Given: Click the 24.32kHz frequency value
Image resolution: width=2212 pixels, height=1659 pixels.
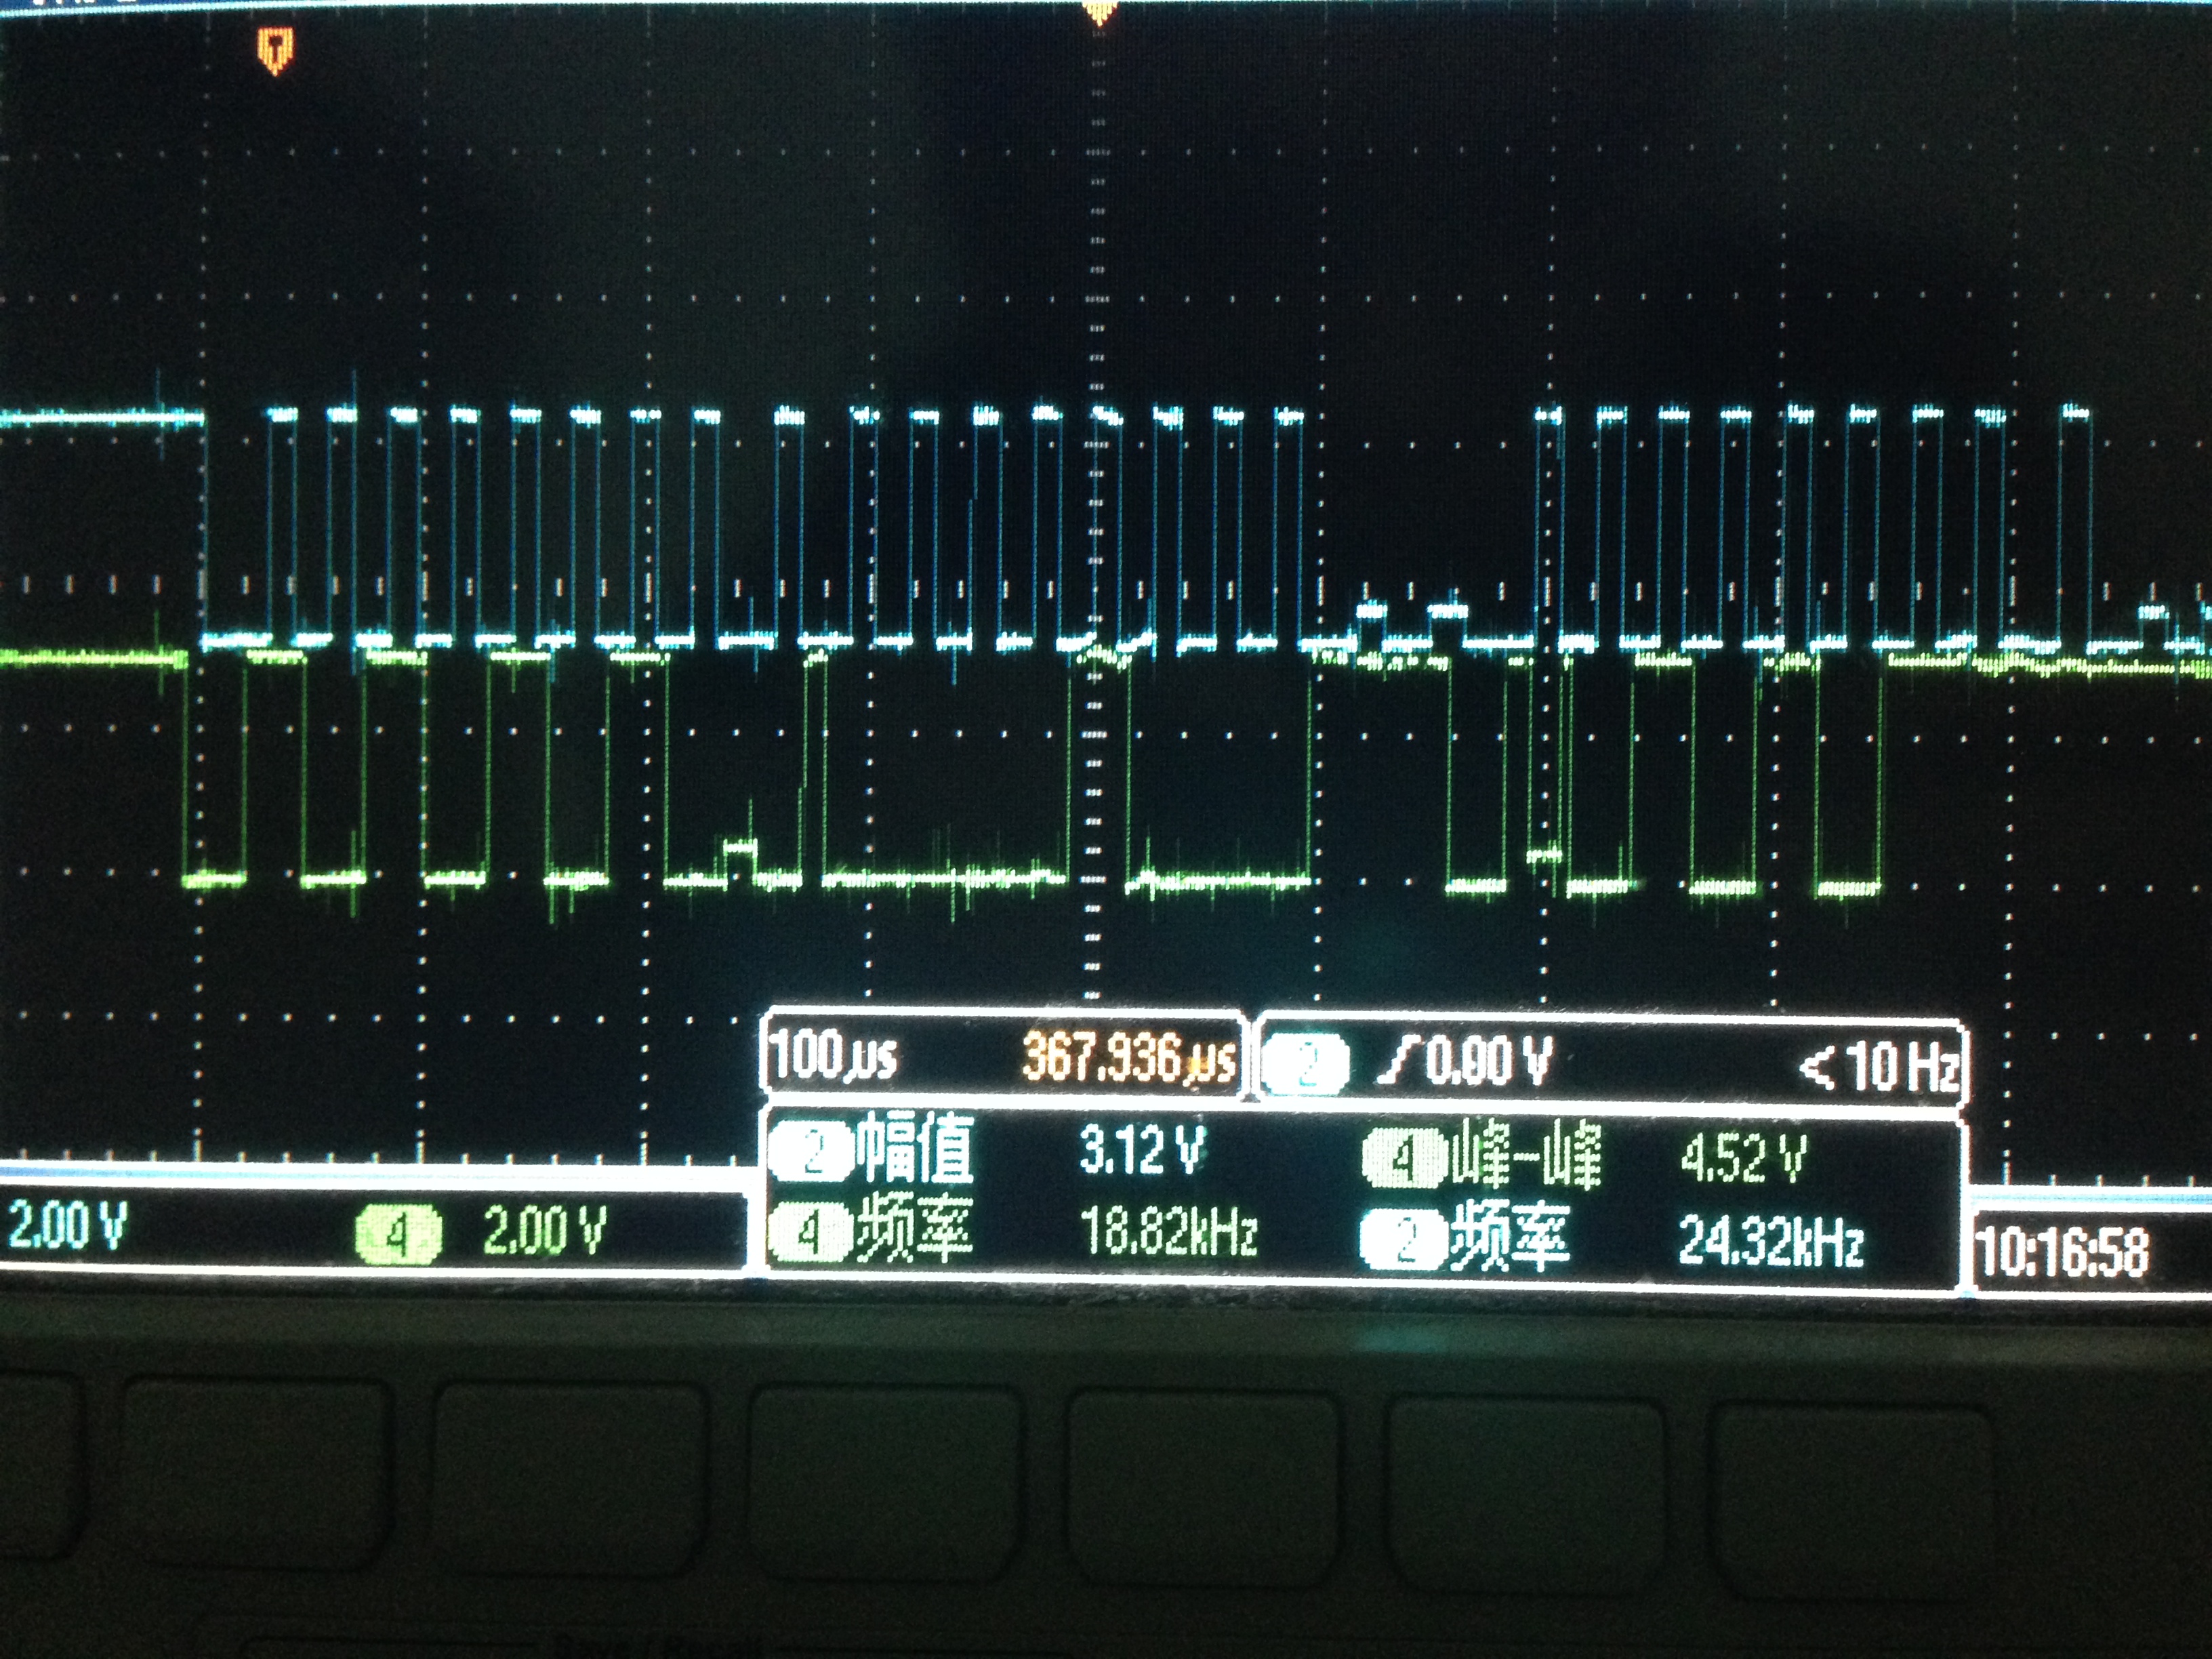Looking at the screenshot, I should coord(1770,1242).
